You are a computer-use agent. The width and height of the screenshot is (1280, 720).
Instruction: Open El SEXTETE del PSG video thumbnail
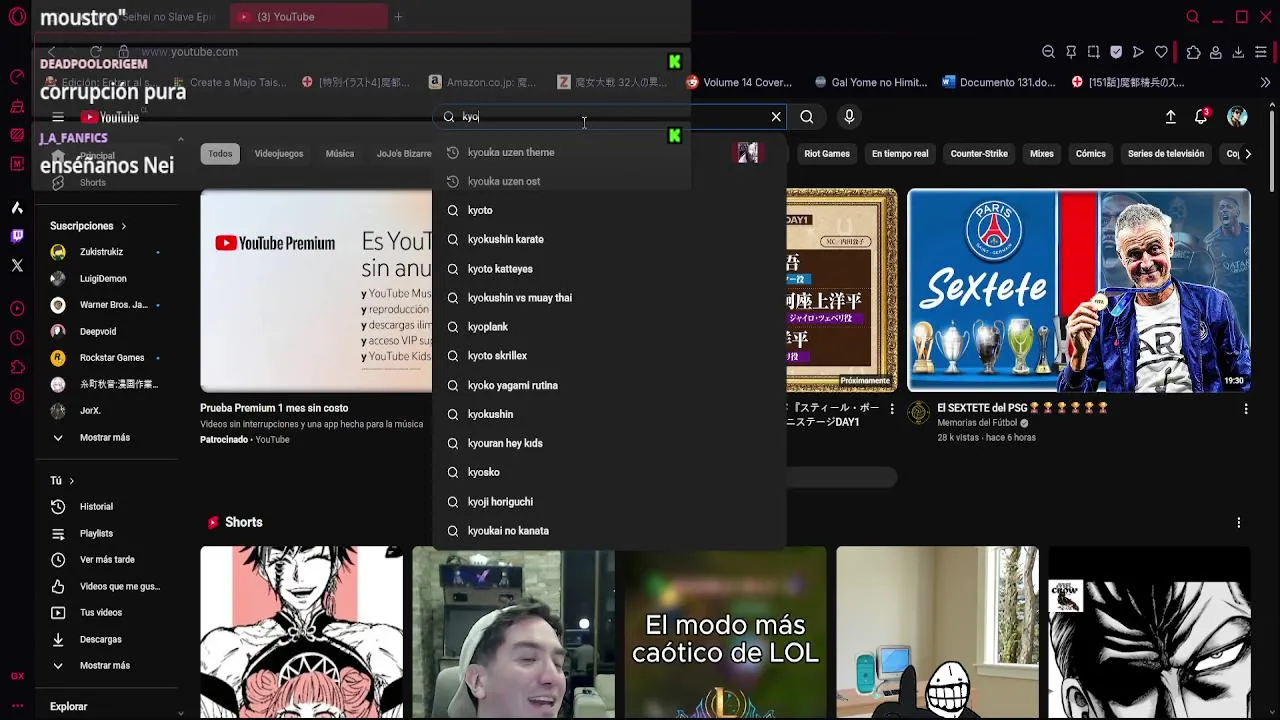coord(1079,290)
